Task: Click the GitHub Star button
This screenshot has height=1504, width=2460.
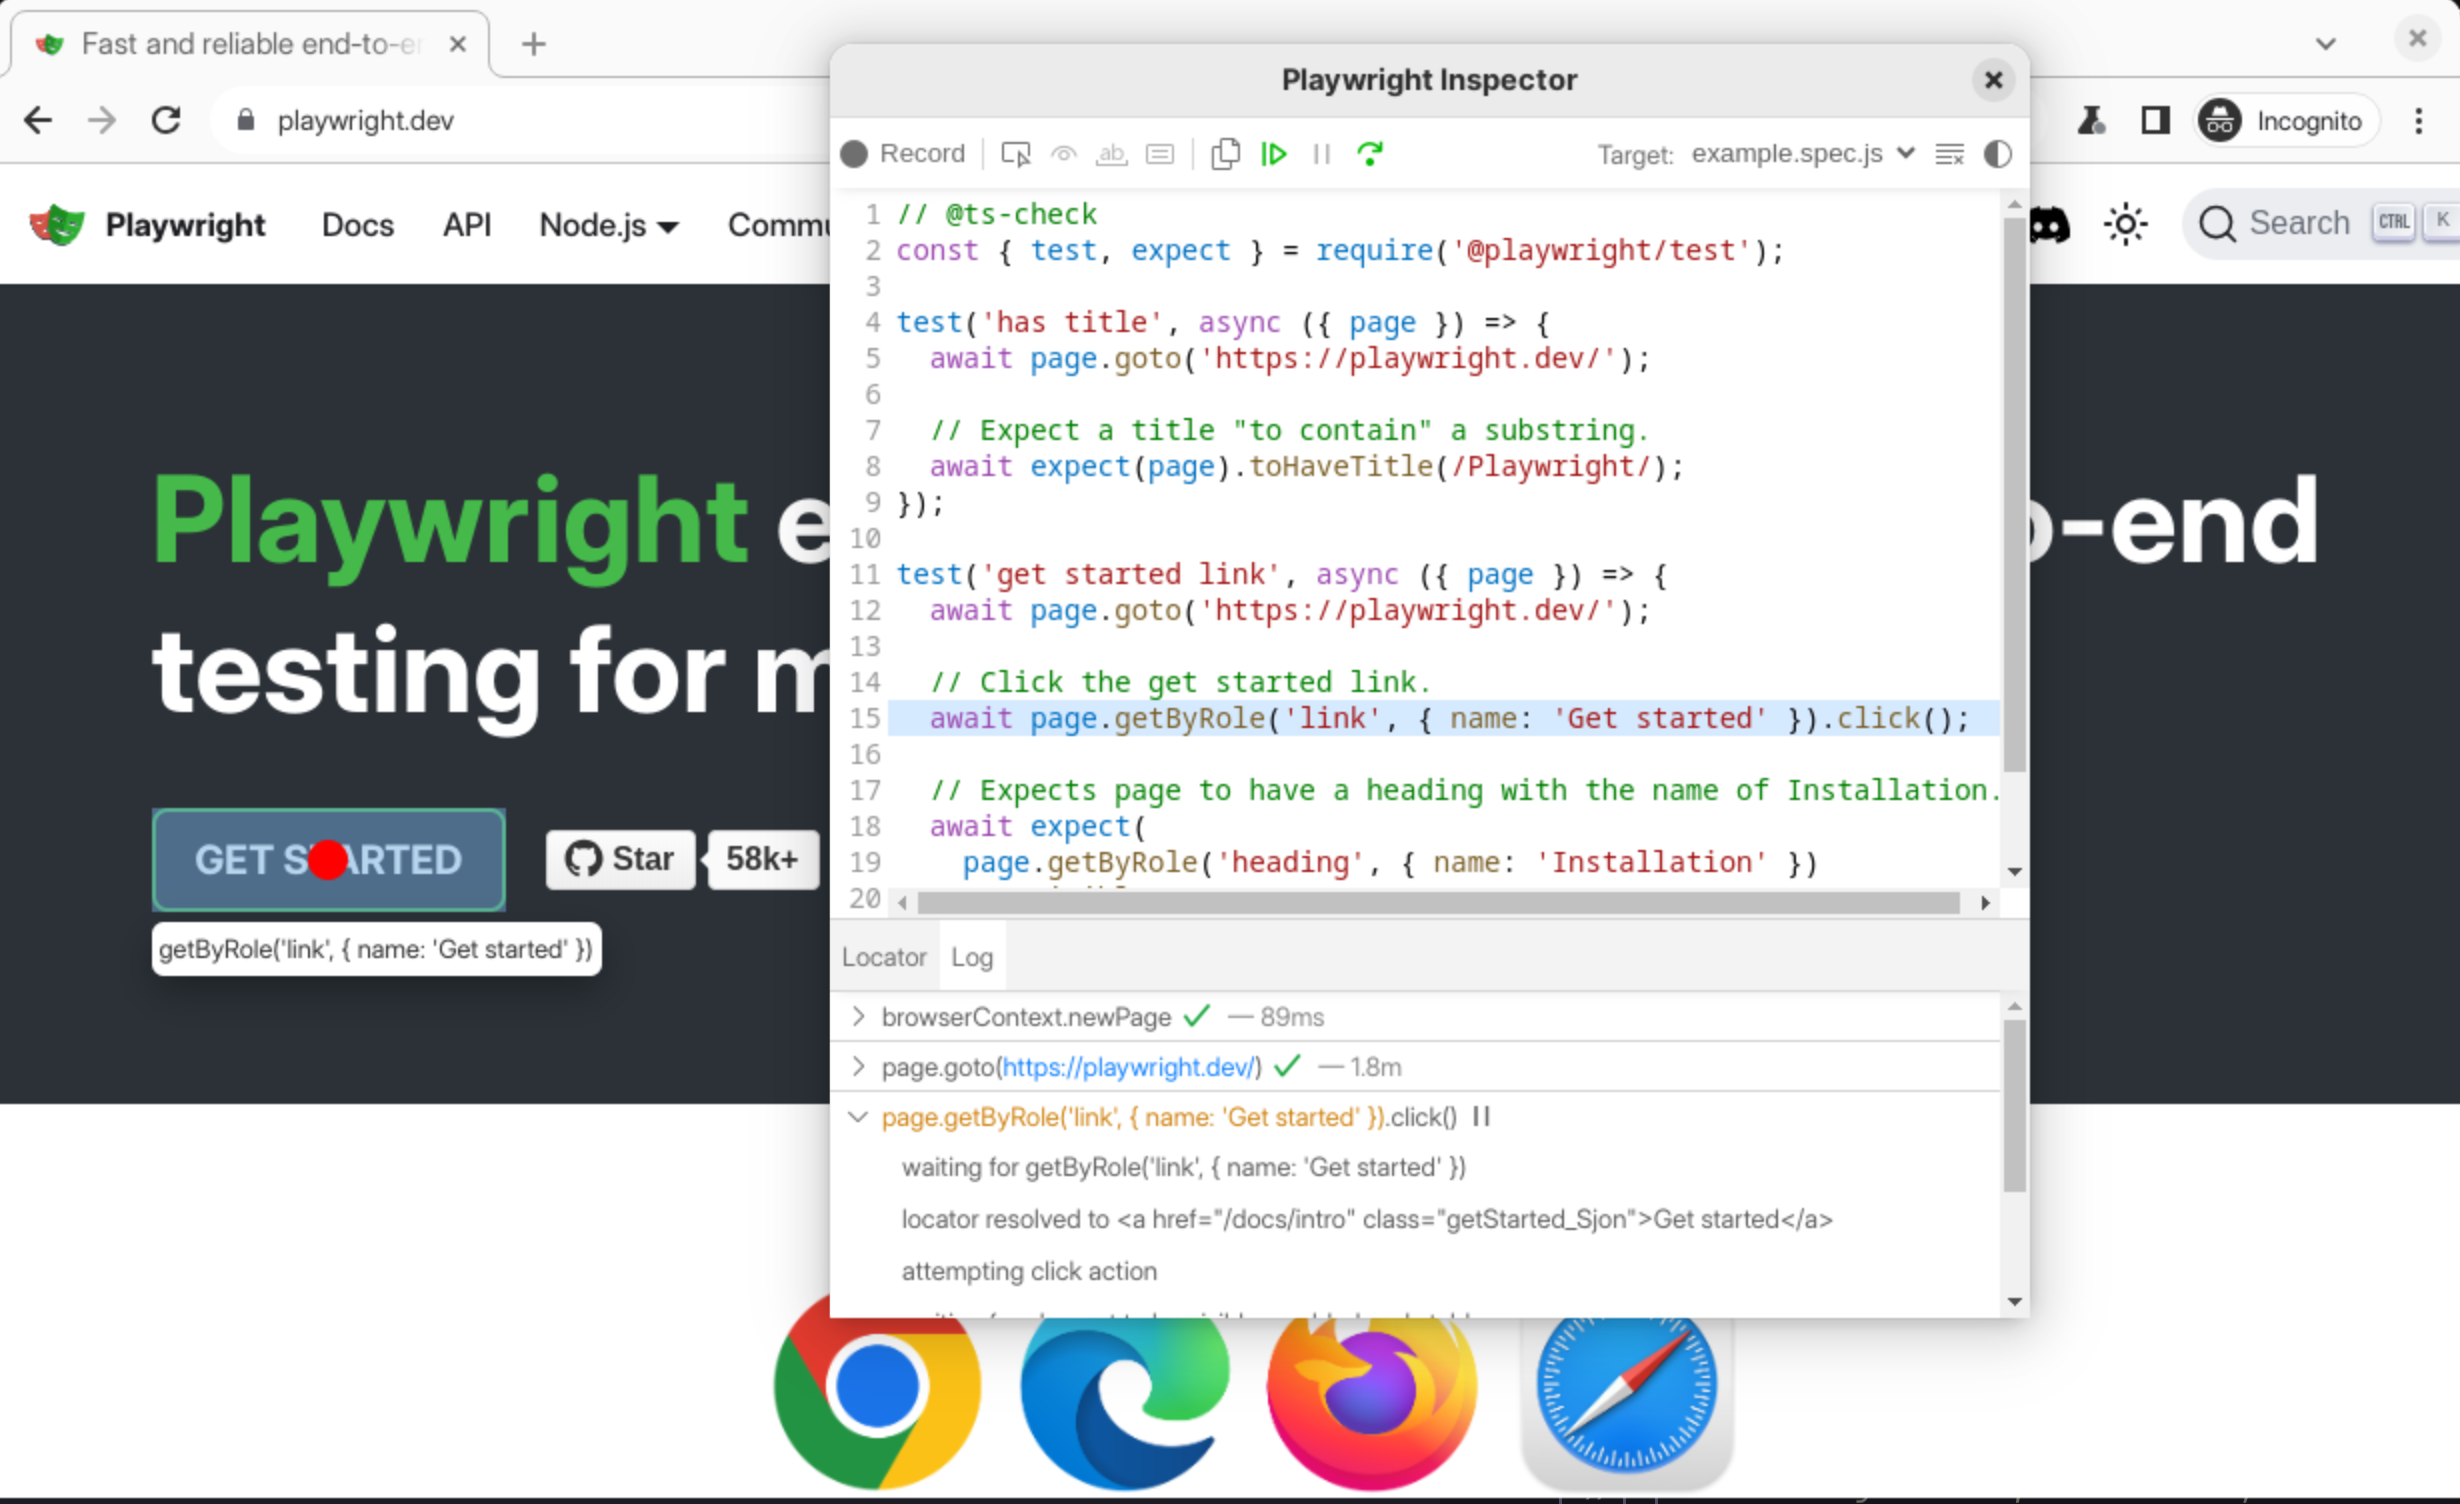Action: coord(620,859)
